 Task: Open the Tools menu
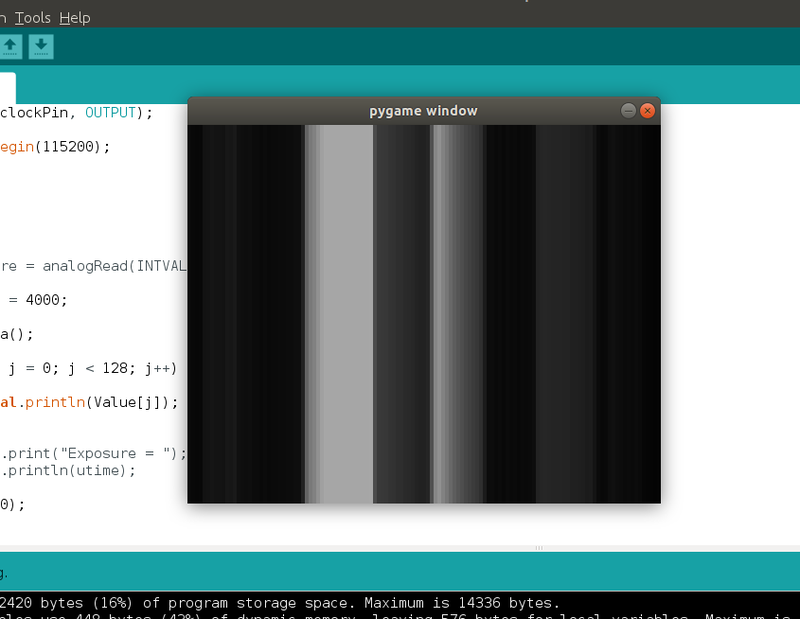(x=33, y=18)
